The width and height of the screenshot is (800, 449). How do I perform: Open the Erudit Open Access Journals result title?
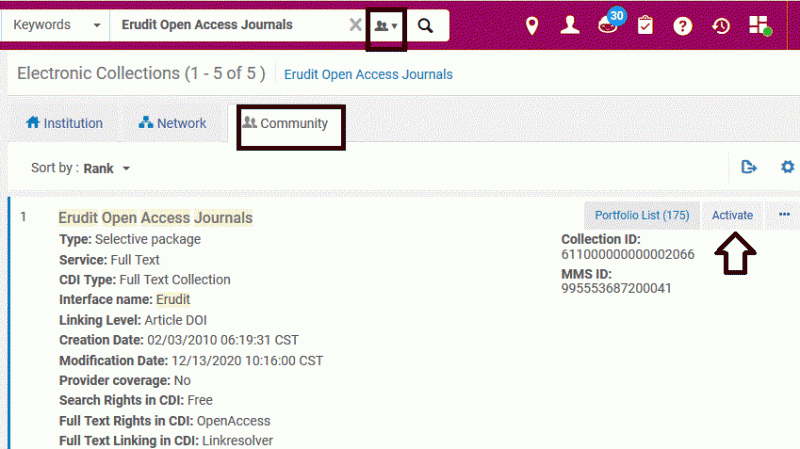pos(156,218)
